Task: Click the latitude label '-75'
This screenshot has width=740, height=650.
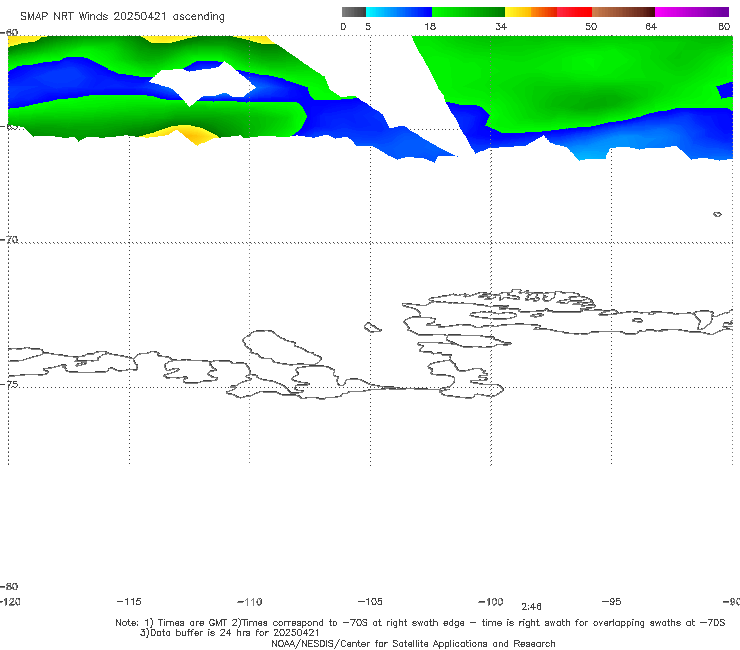Action: tap(9, 384)
